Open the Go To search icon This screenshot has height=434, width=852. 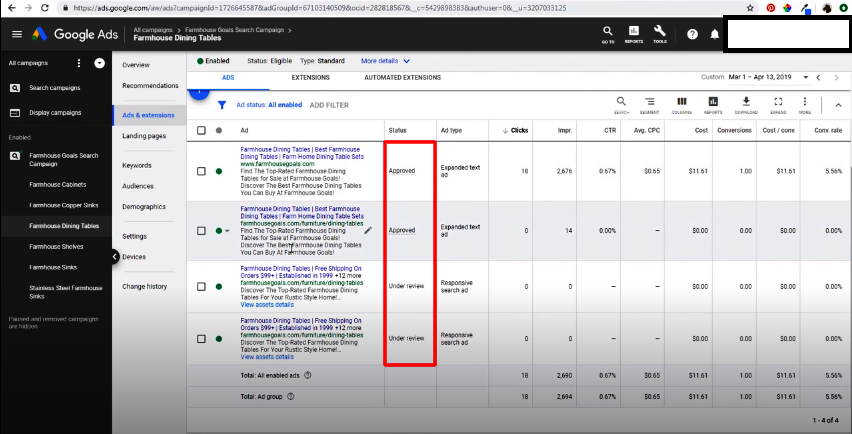click(x=608, y=34)
